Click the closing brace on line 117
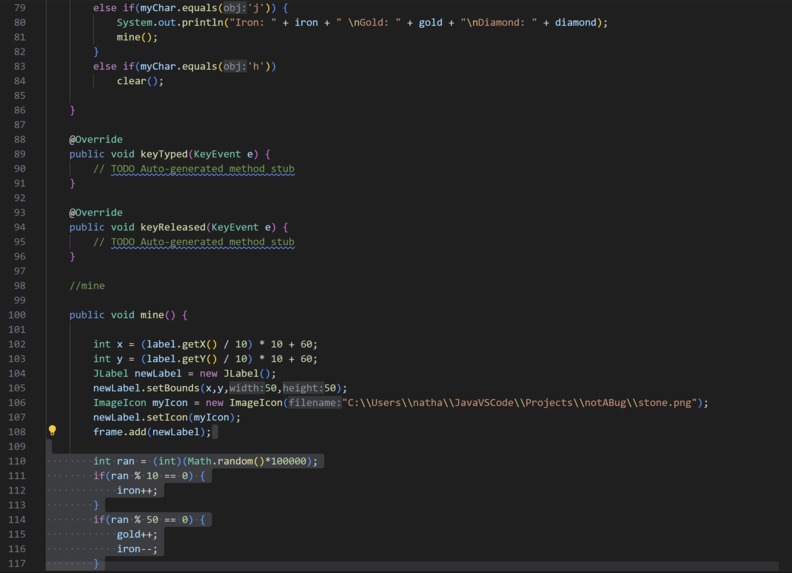 click(96, 564)
